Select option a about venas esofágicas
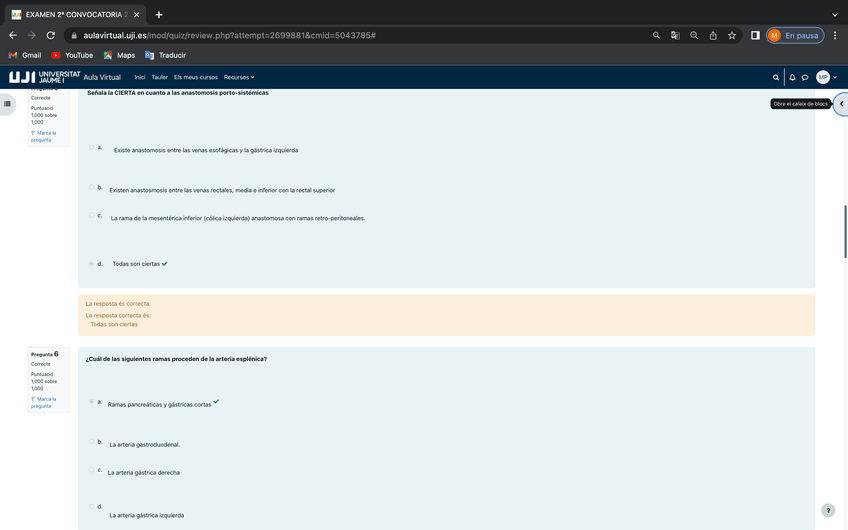The height and width of the screenshot is (530, 848). pyautogui.click(x=92, y=147)
